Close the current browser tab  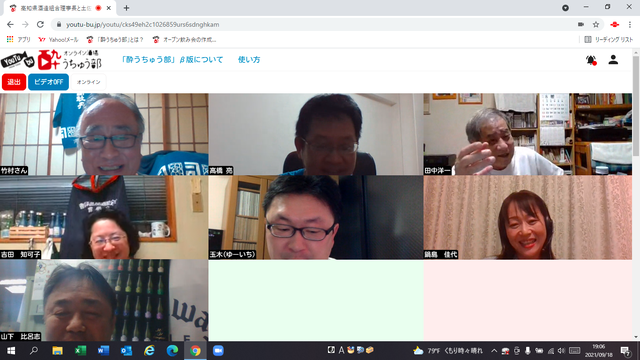coord(109,8)
